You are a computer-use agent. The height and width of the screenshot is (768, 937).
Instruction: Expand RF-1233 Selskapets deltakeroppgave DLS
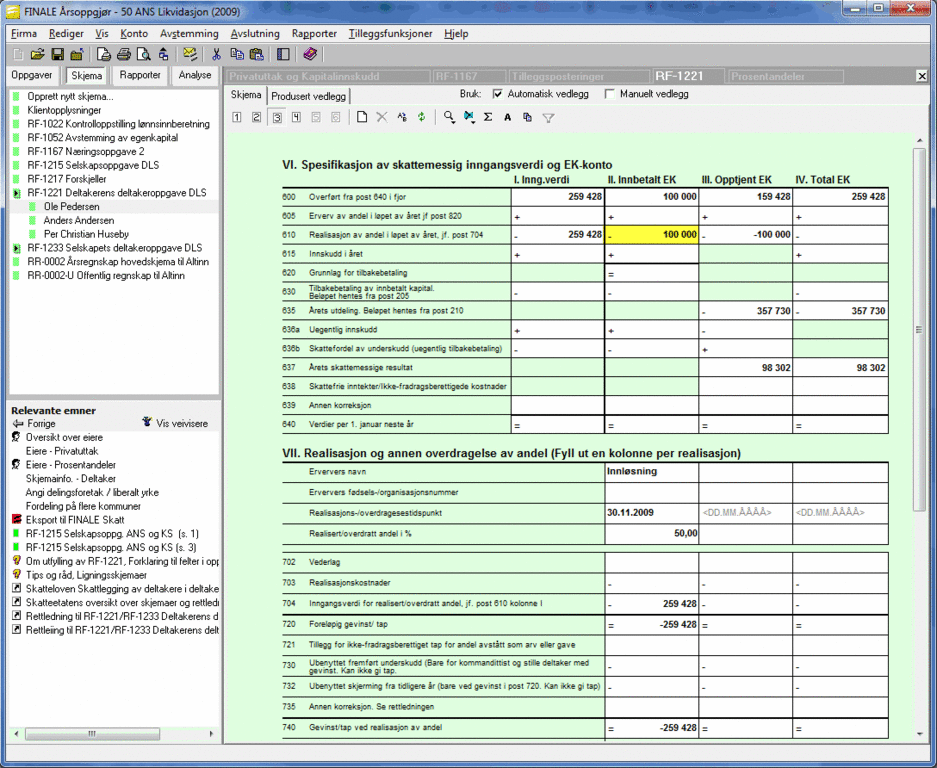[x=16, y=248]
